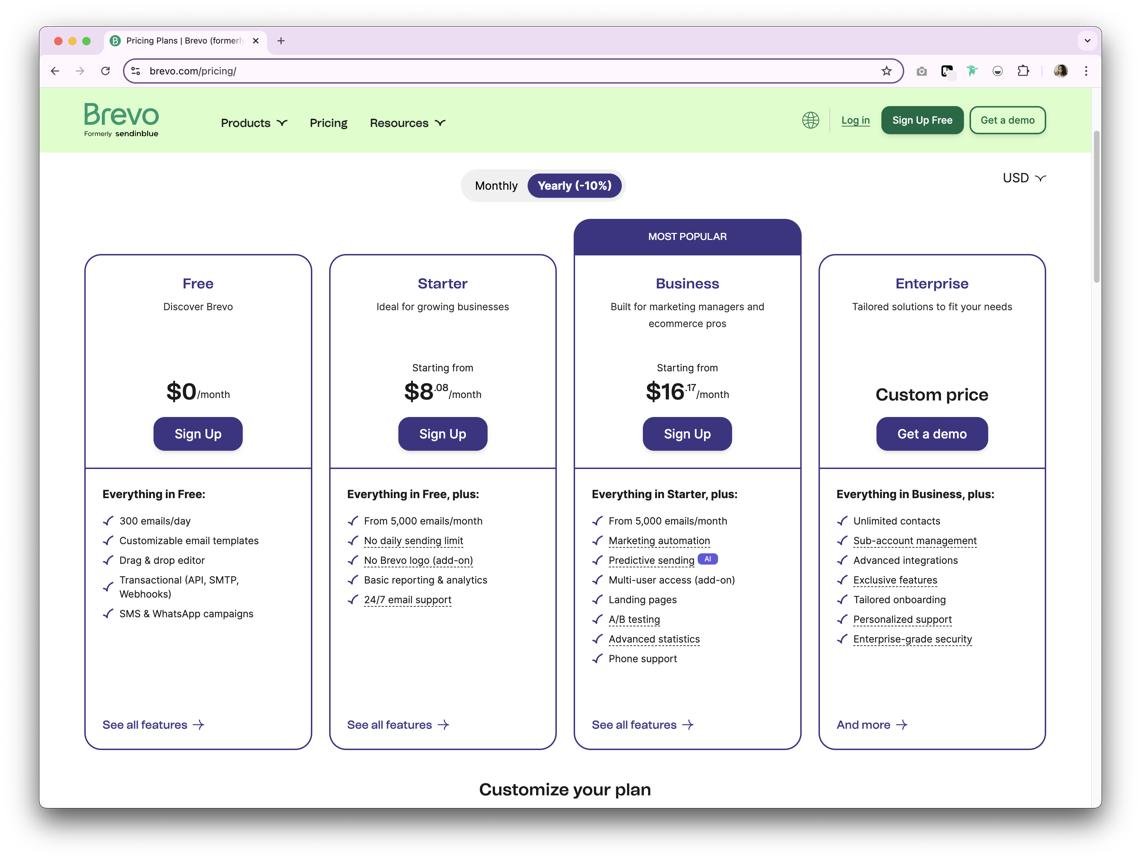Click Sub-account management feature
The width and height of the screenshot is (1141, 860).
pyautogui.click(x=915, y=541)
